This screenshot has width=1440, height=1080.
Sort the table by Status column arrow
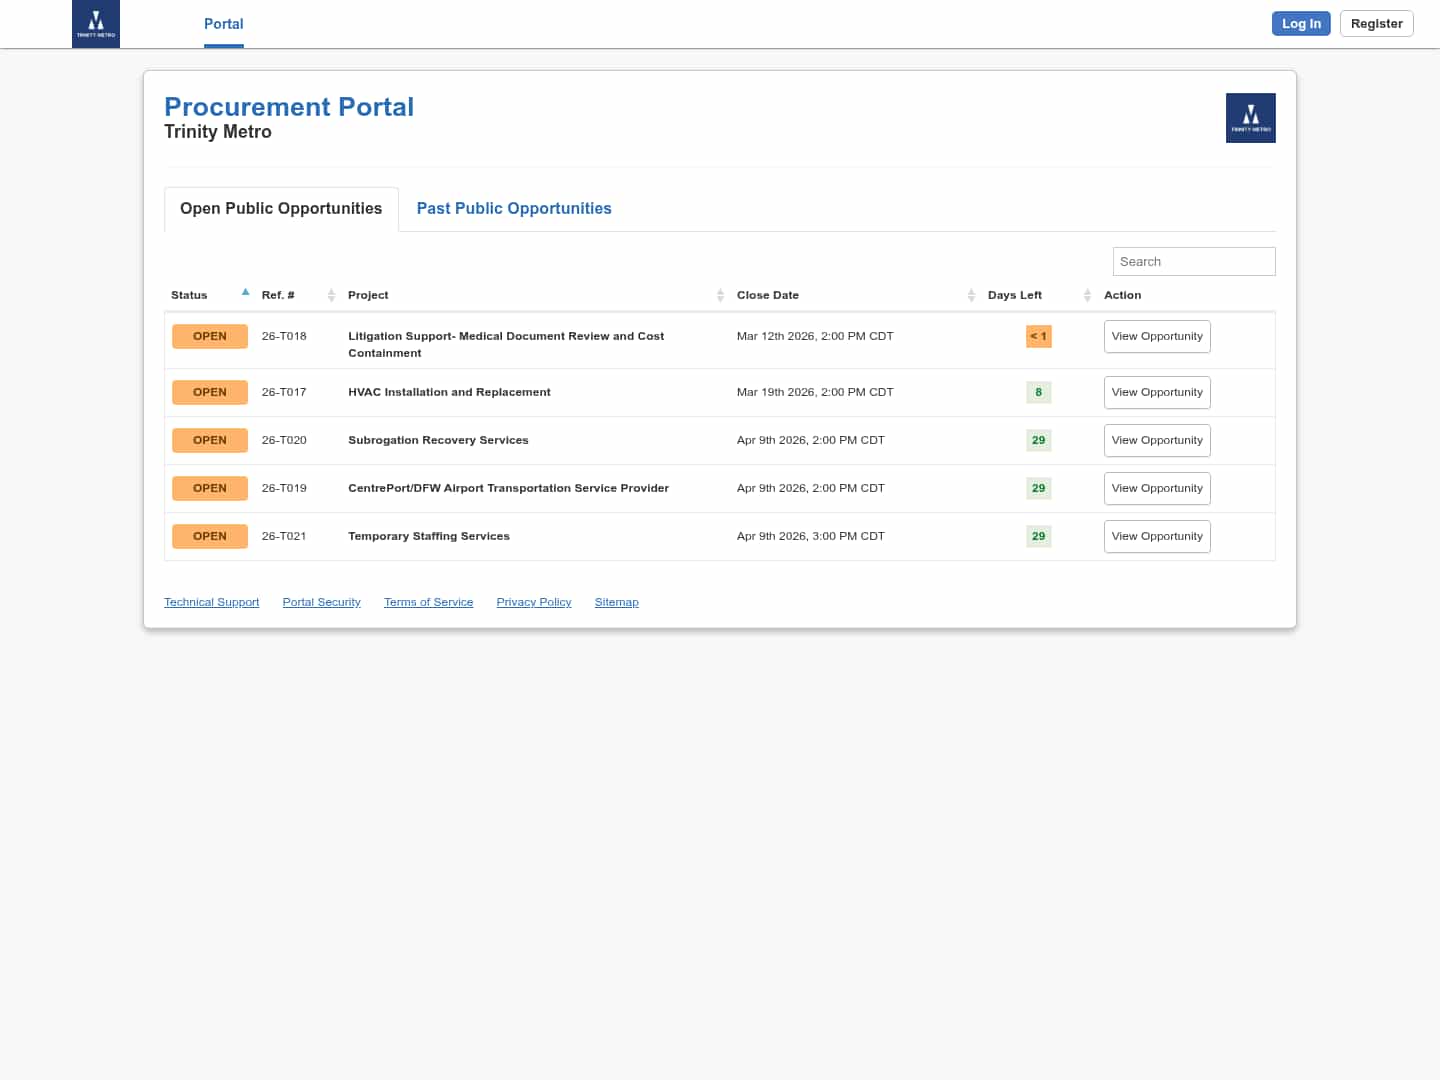pos(245,293)
